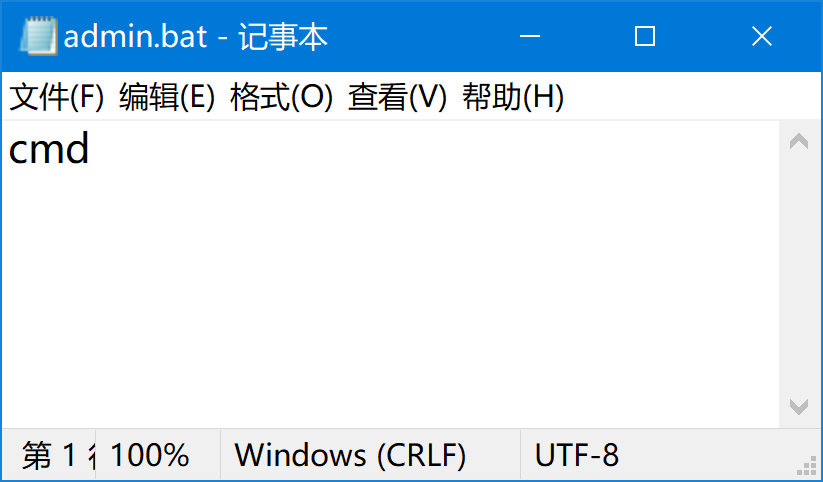Open the 帮助(H) menu
The image size is (823, 482).
pos(513,97)
